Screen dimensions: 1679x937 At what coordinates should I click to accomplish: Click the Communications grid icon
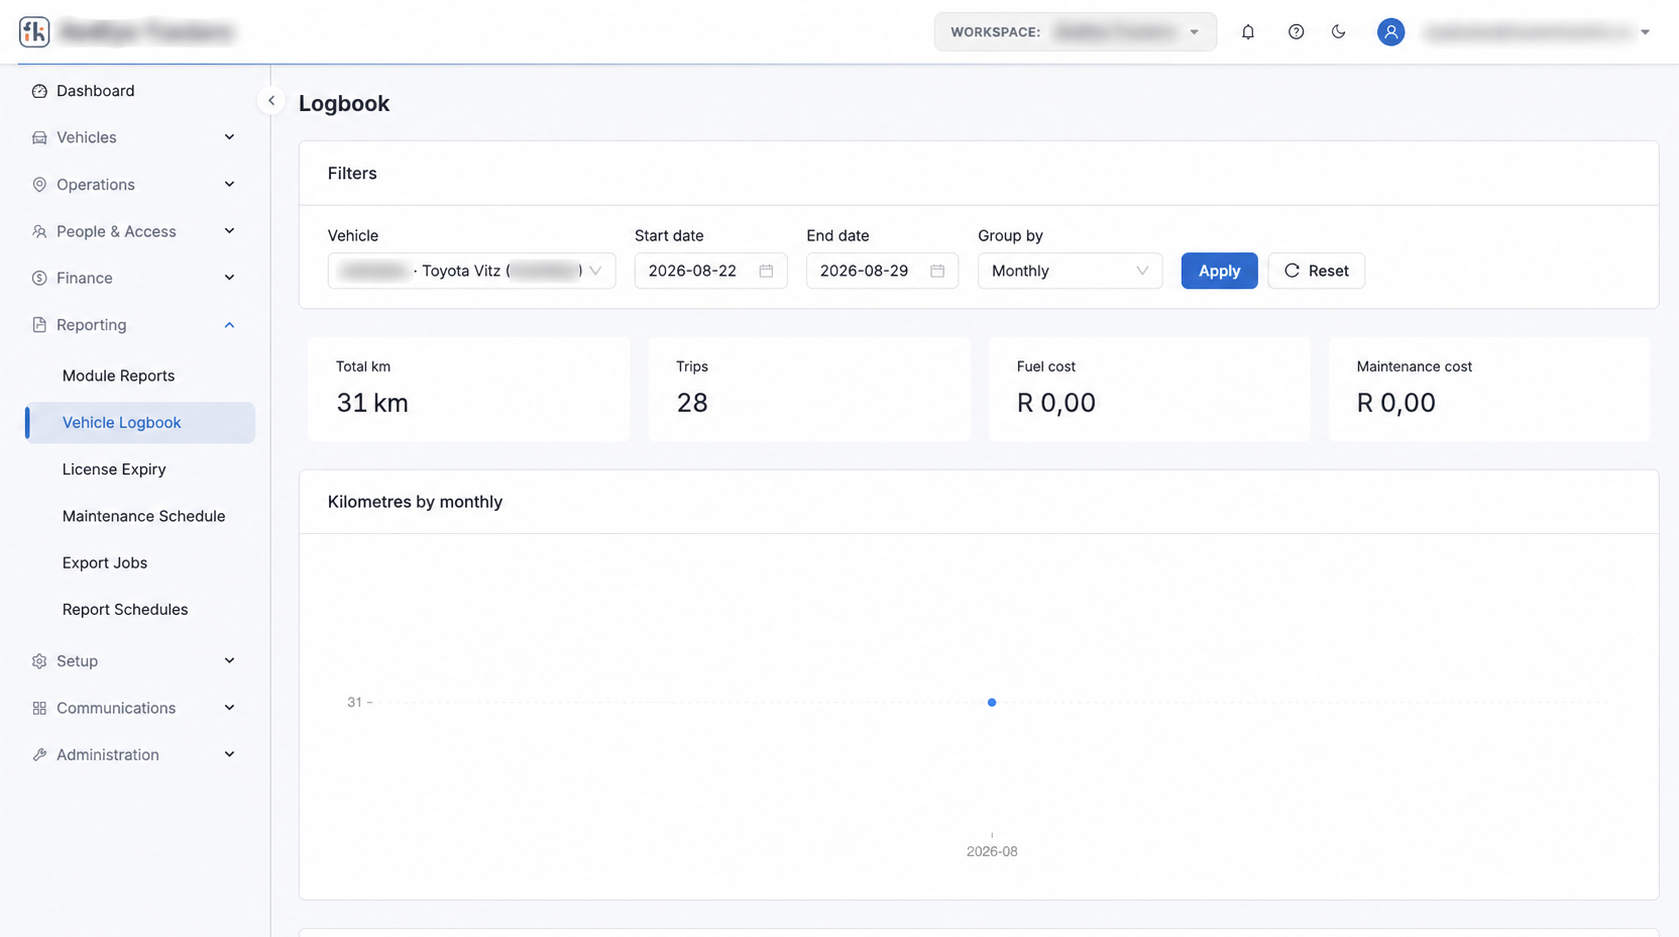pyautogui.click(x=39, y=708)
